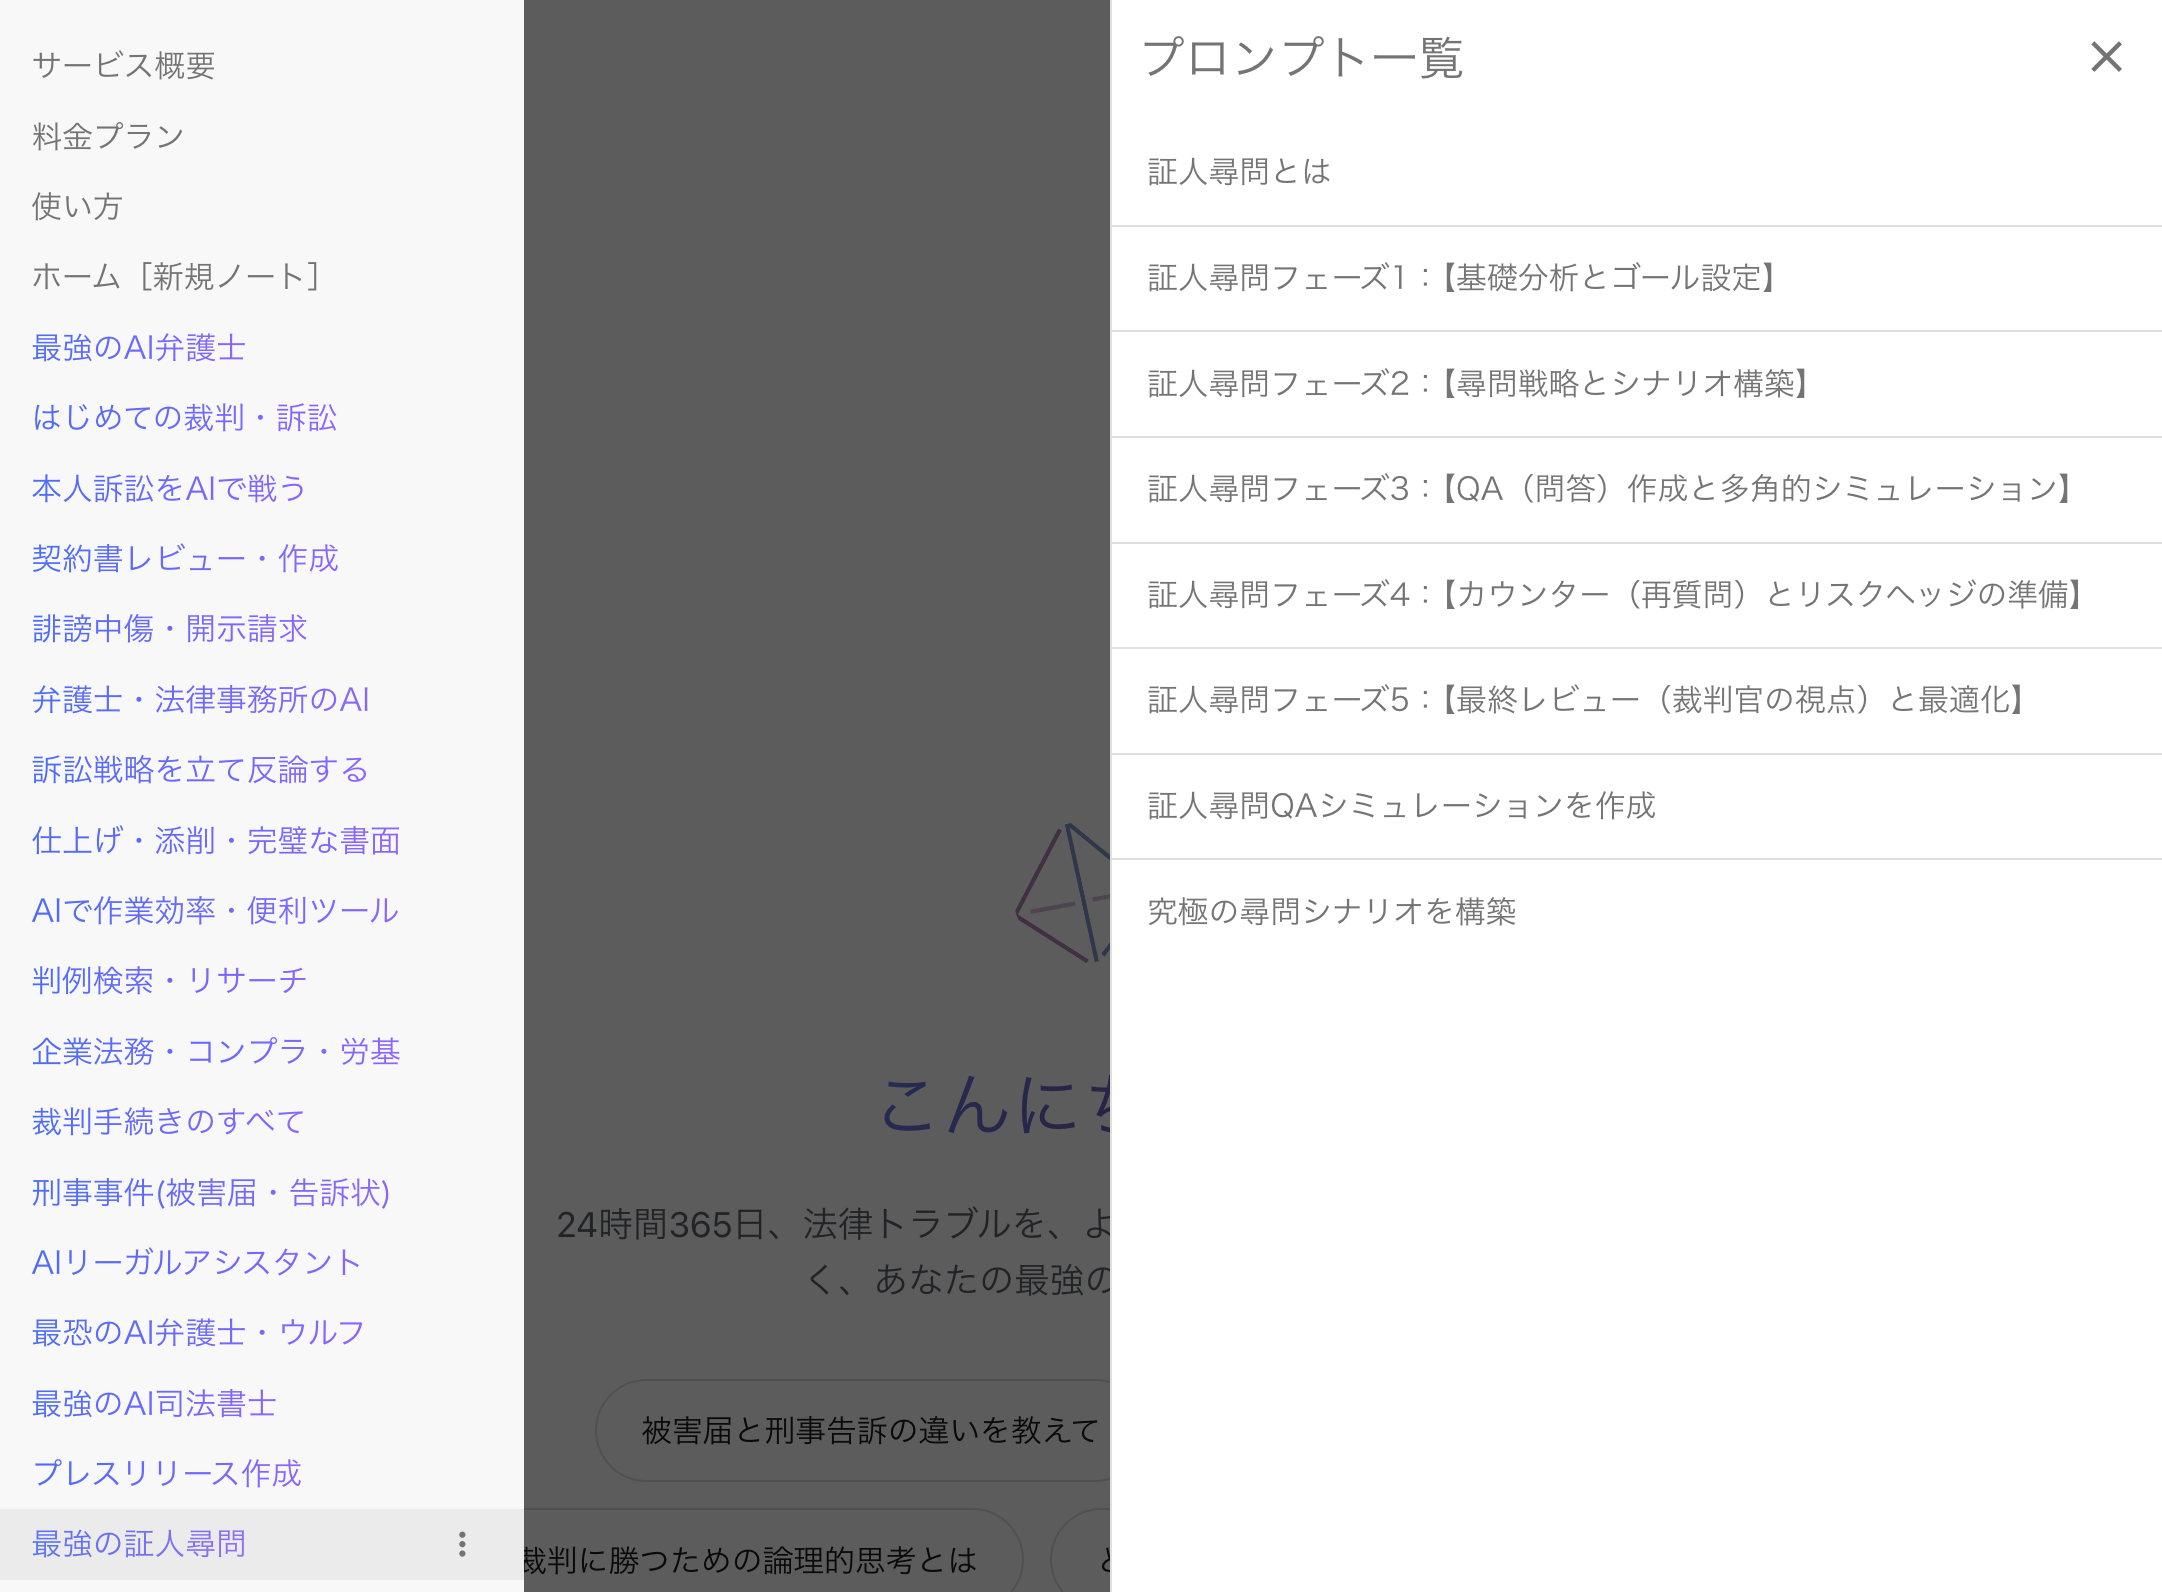Open options menu for 最強の証人尋問

tap(462, 1543)
